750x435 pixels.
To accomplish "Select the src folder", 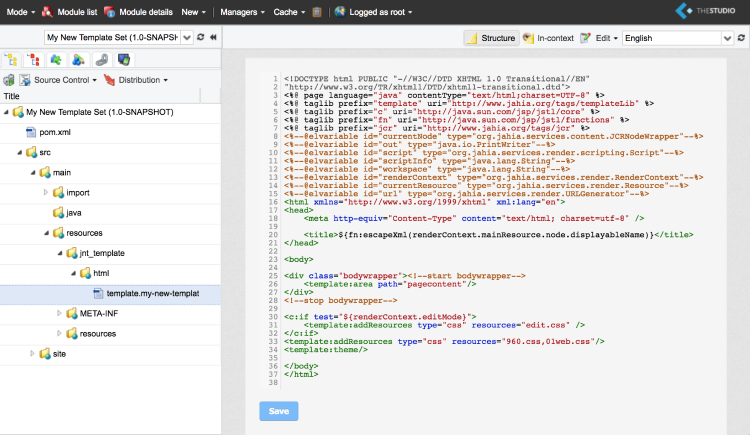I will pos(45,152).
